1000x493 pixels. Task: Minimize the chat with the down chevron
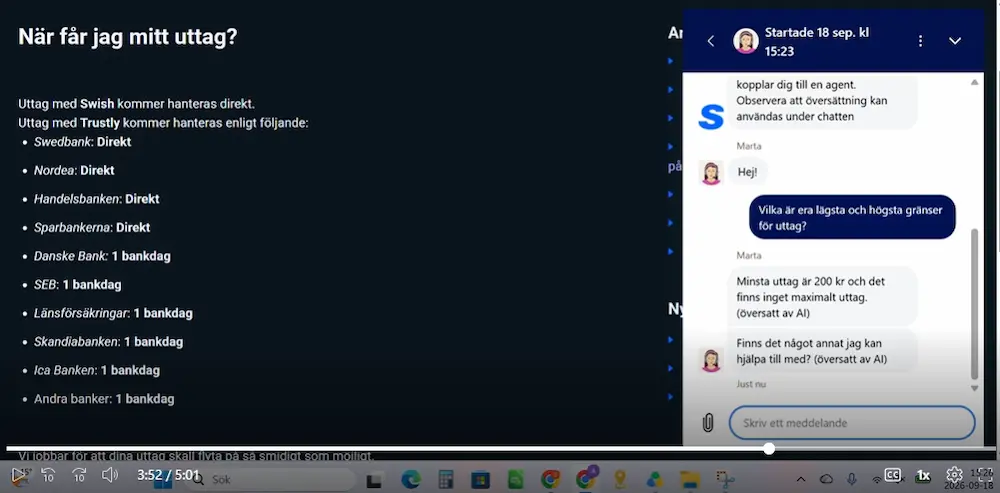click(x=955, y=41)
